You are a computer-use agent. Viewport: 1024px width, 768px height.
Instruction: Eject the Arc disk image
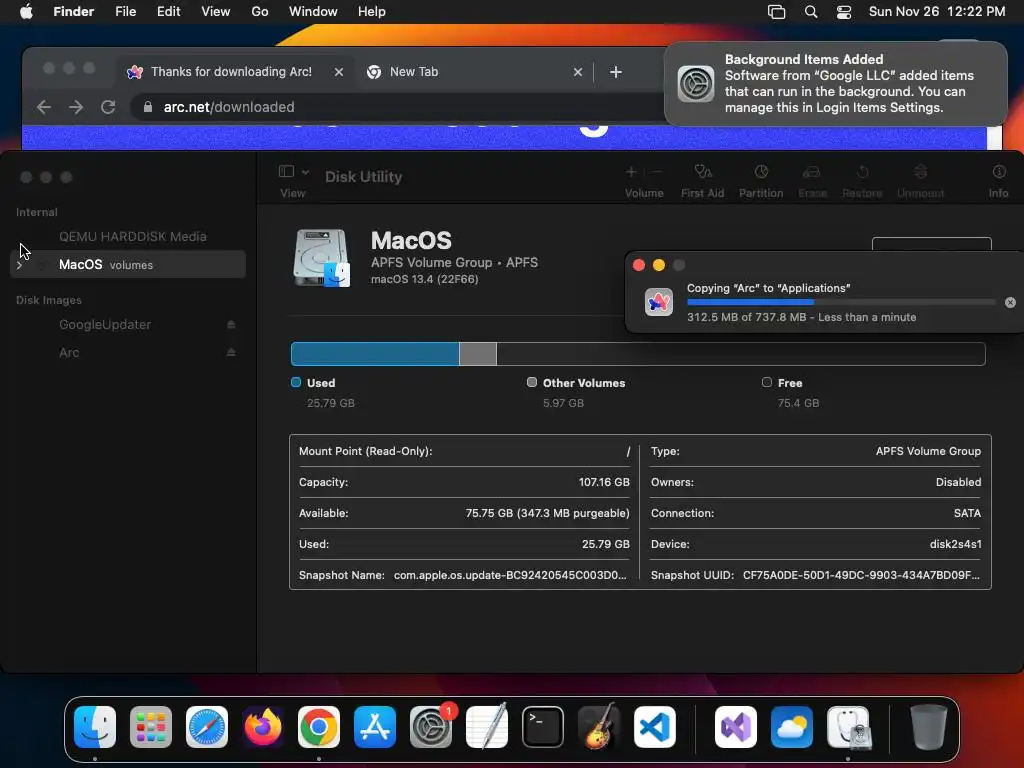231,353
